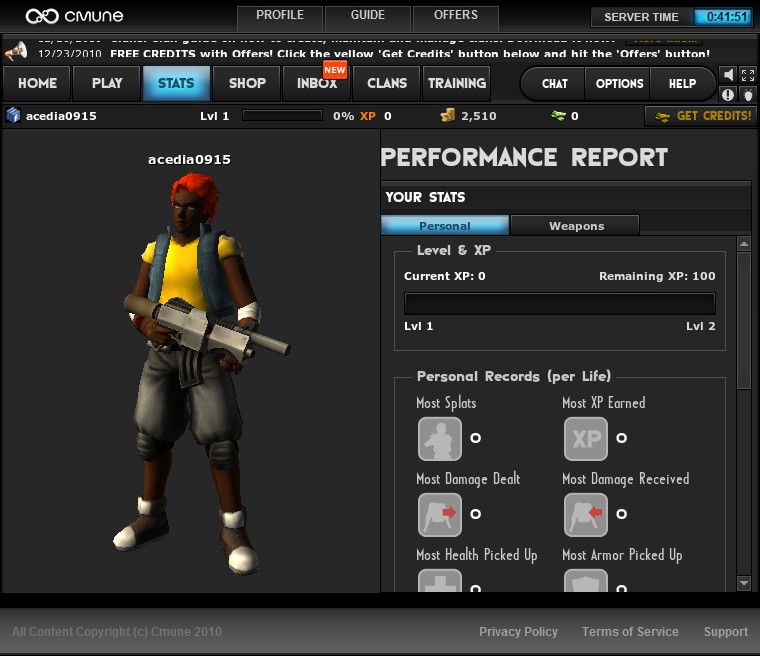Click the Most Damage Received icon

point(585,514)
